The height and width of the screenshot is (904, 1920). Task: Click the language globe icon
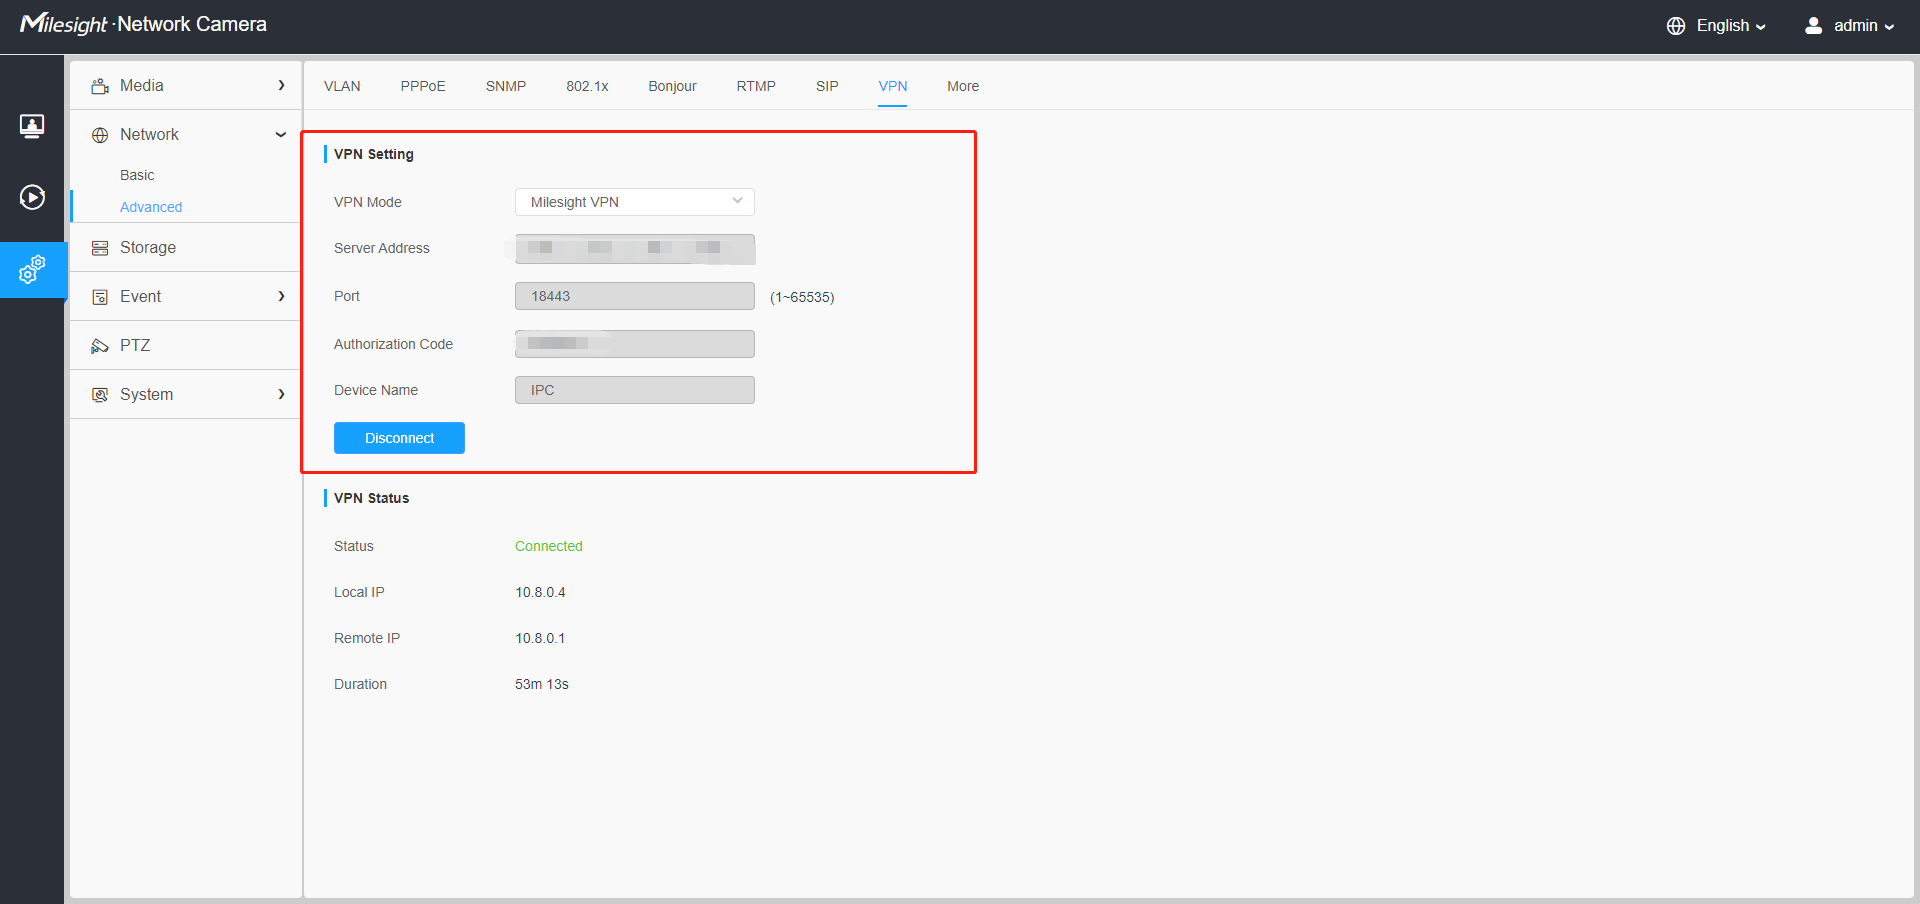(x=1676, y=26)
